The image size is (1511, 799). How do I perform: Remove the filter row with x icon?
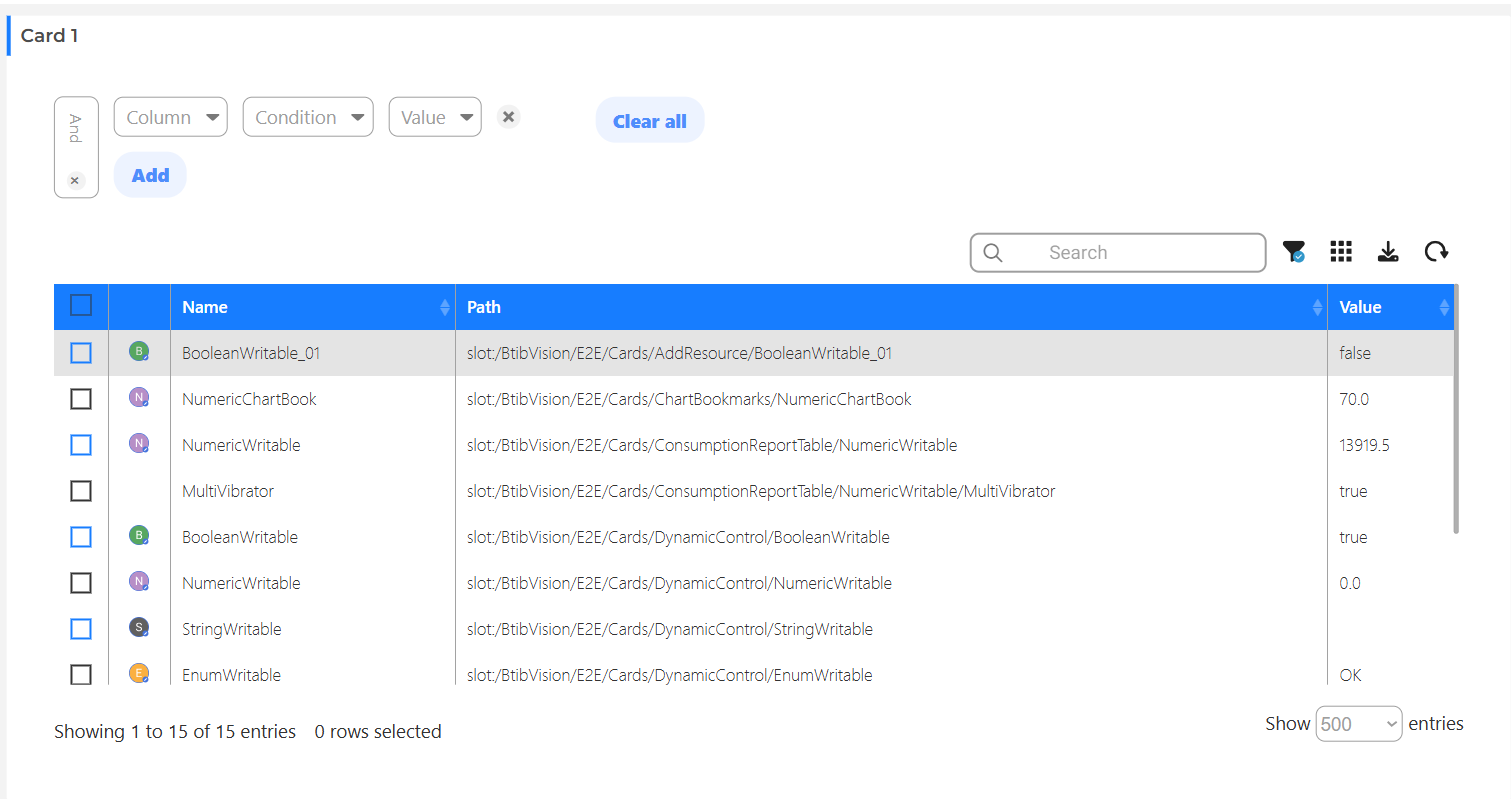tap(509, 117)
